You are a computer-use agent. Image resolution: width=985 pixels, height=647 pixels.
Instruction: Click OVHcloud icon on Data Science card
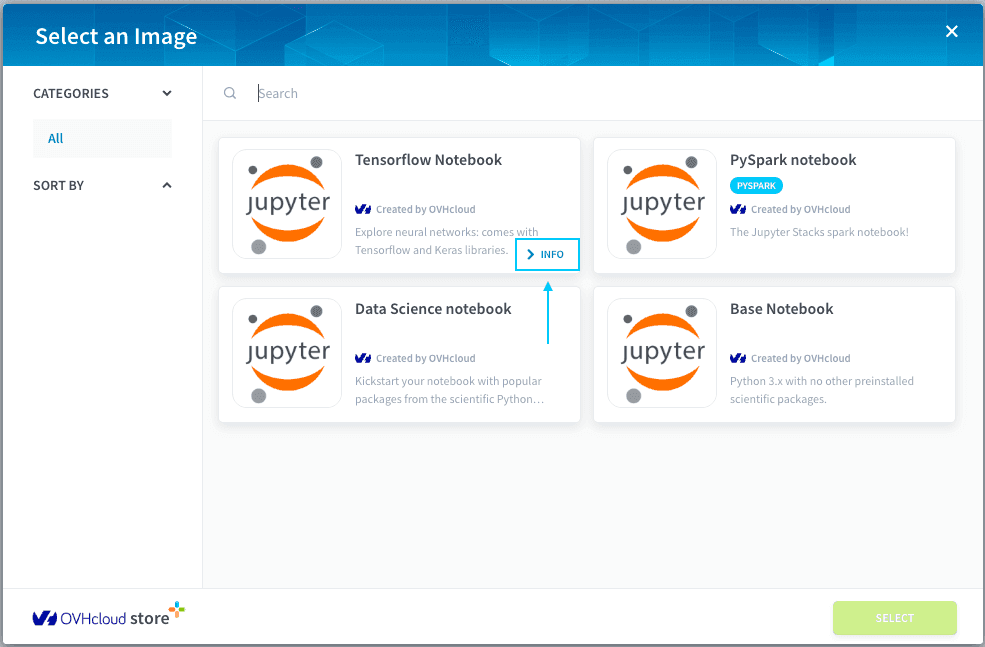coord(363,358)
